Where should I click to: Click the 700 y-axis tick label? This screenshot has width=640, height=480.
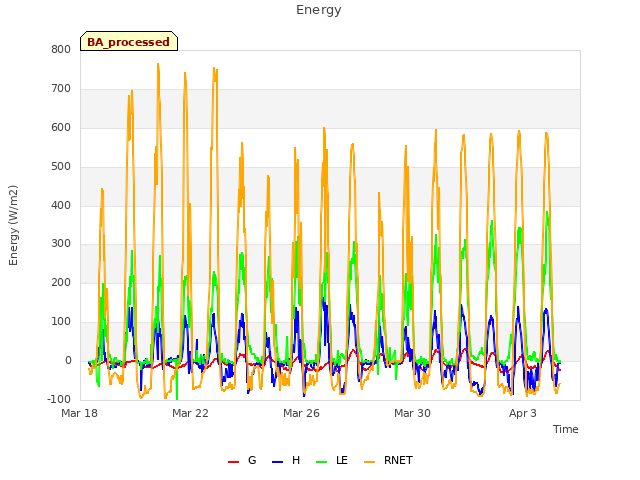61,89
